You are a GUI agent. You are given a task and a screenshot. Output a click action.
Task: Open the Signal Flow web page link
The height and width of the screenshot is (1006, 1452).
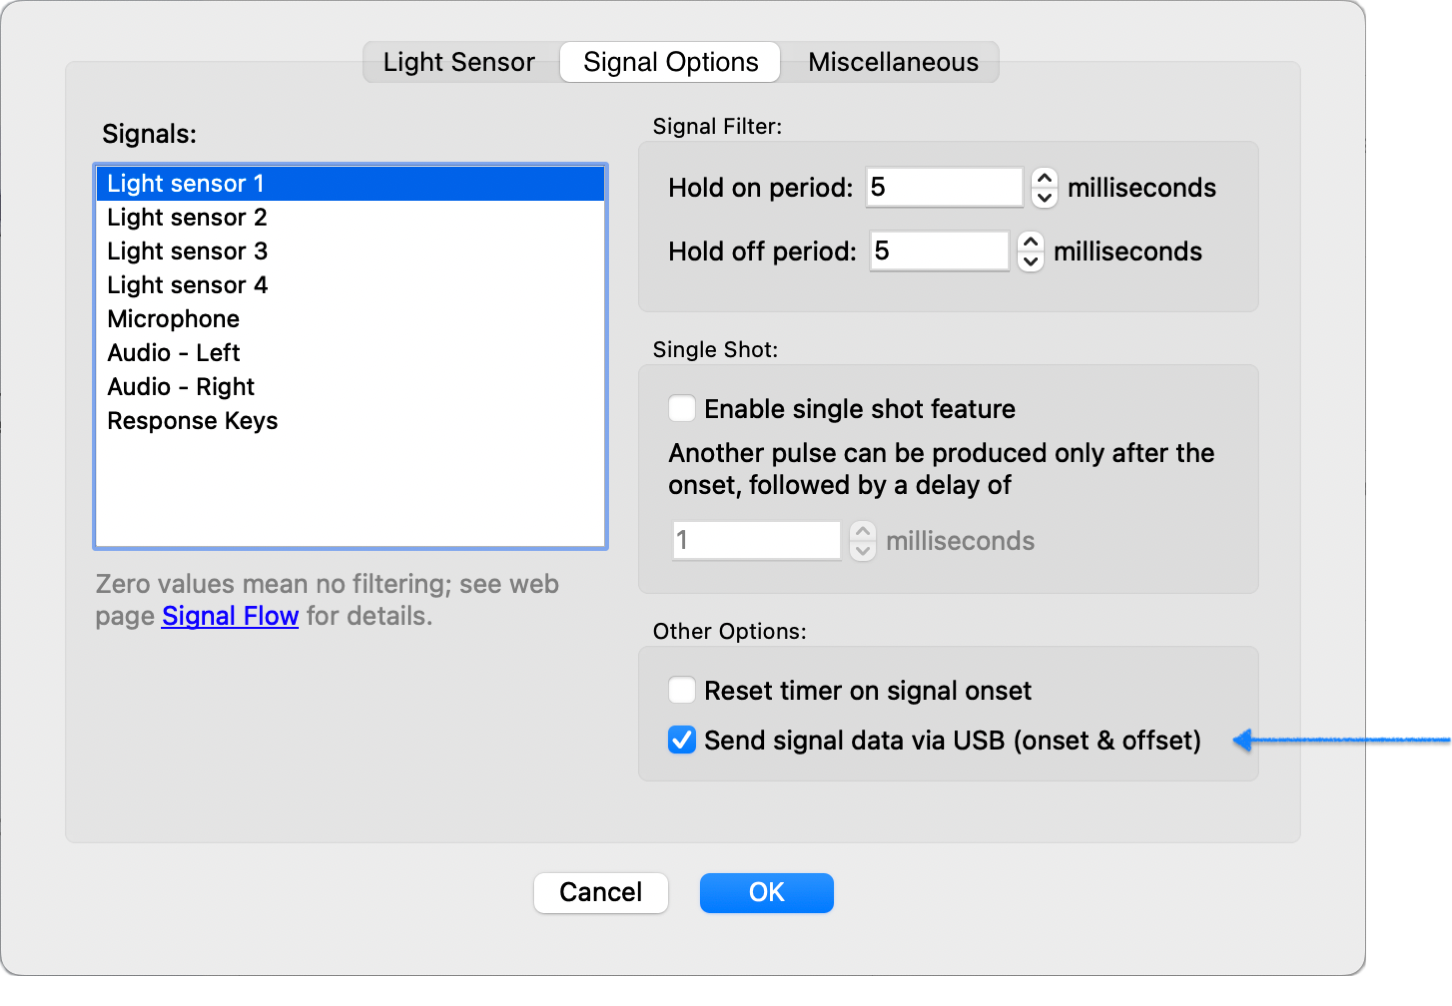[x=230, y=616]
